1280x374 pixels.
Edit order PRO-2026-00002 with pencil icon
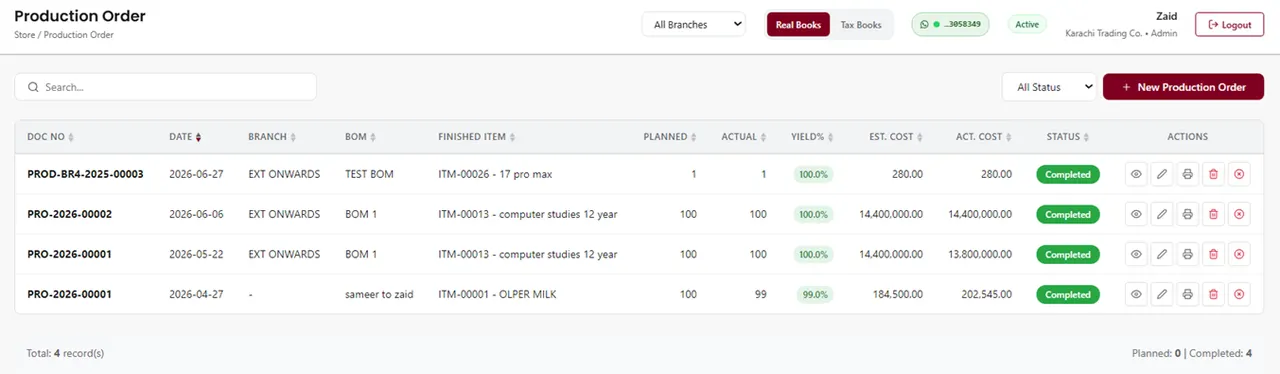point(1162,214)
